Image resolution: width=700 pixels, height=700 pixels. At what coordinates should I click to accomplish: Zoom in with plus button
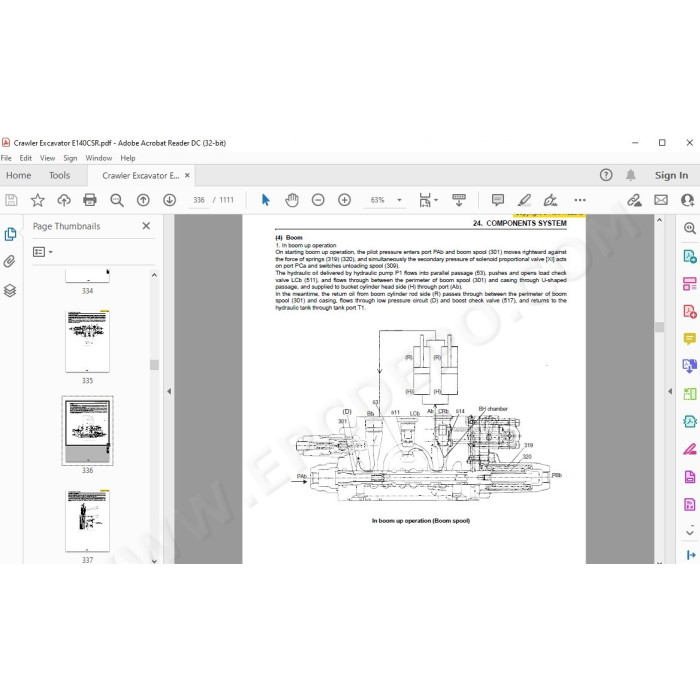coord(344,200)
